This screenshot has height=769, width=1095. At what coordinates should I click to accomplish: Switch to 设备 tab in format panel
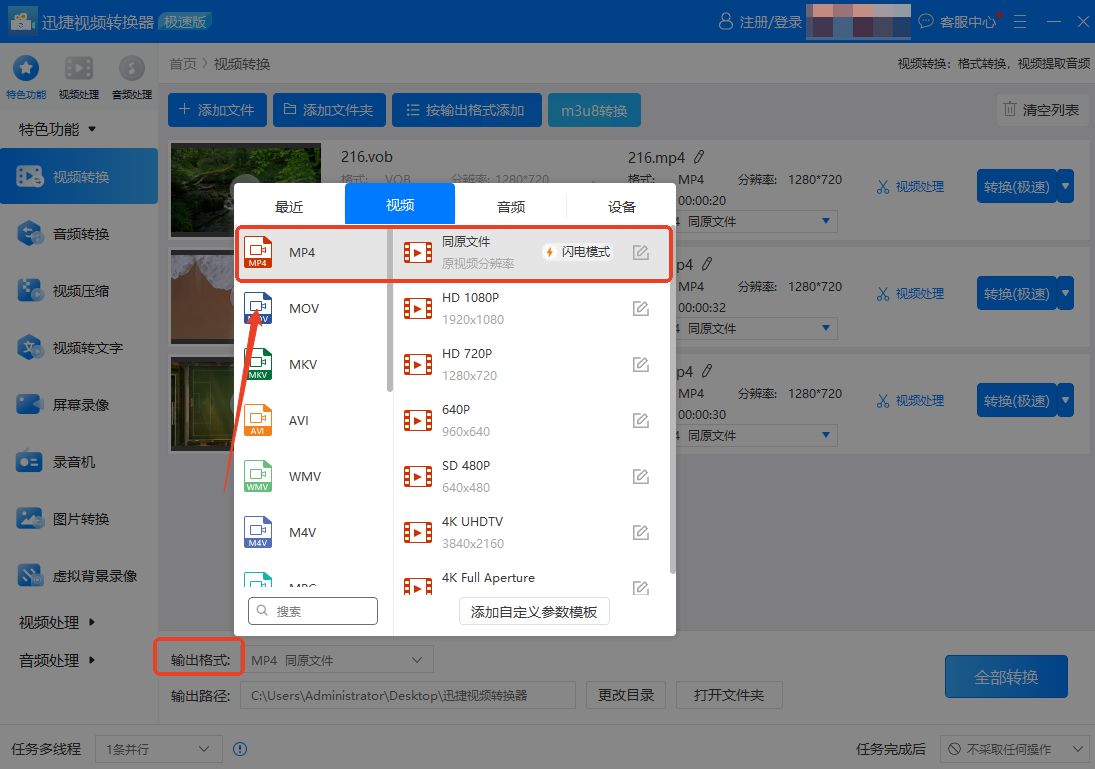pos(621,207)
